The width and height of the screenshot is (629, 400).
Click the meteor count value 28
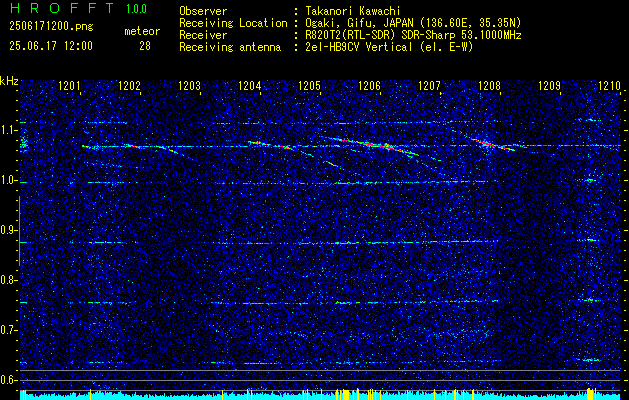tap(145, 46)
